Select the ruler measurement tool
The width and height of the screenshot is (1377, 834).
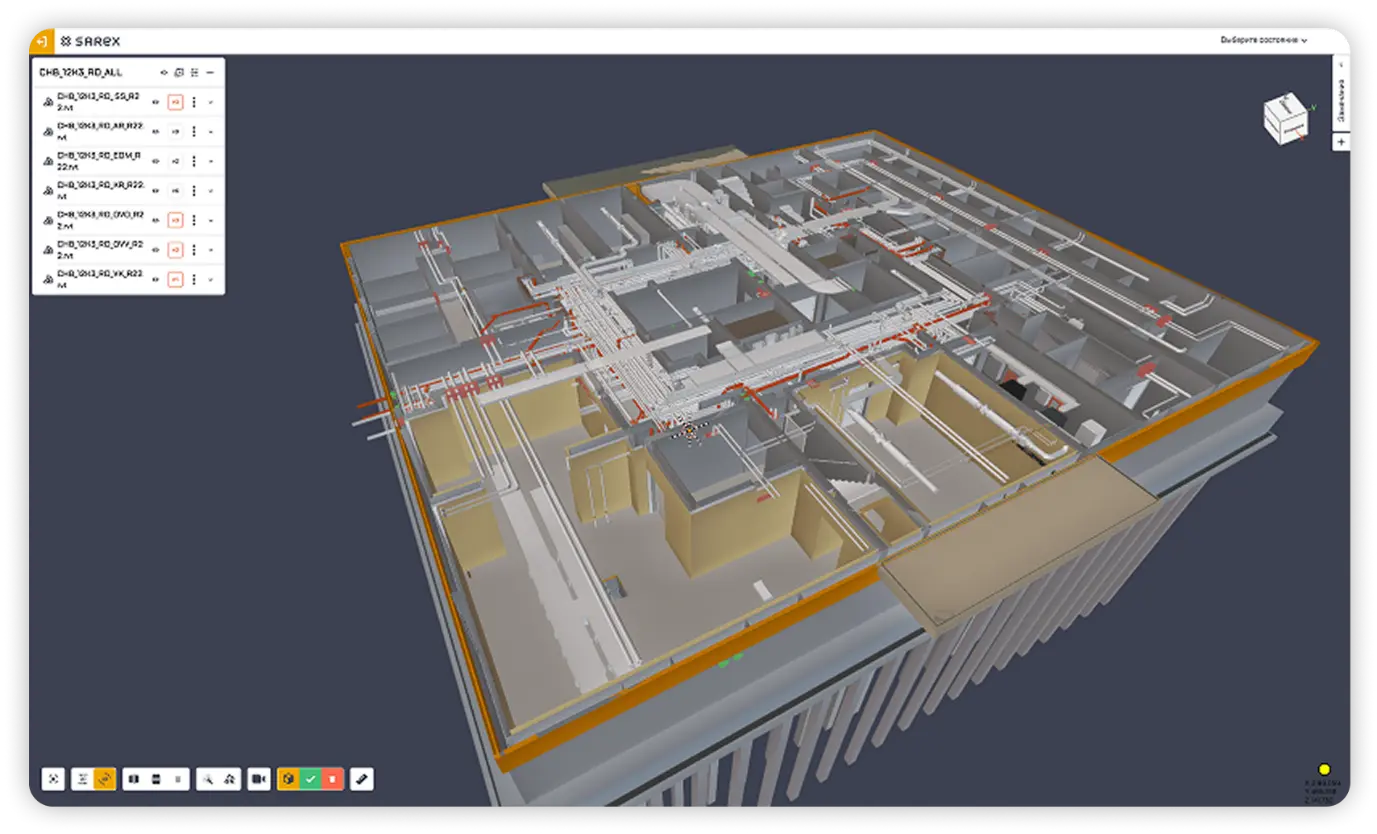tap(362, 779)
